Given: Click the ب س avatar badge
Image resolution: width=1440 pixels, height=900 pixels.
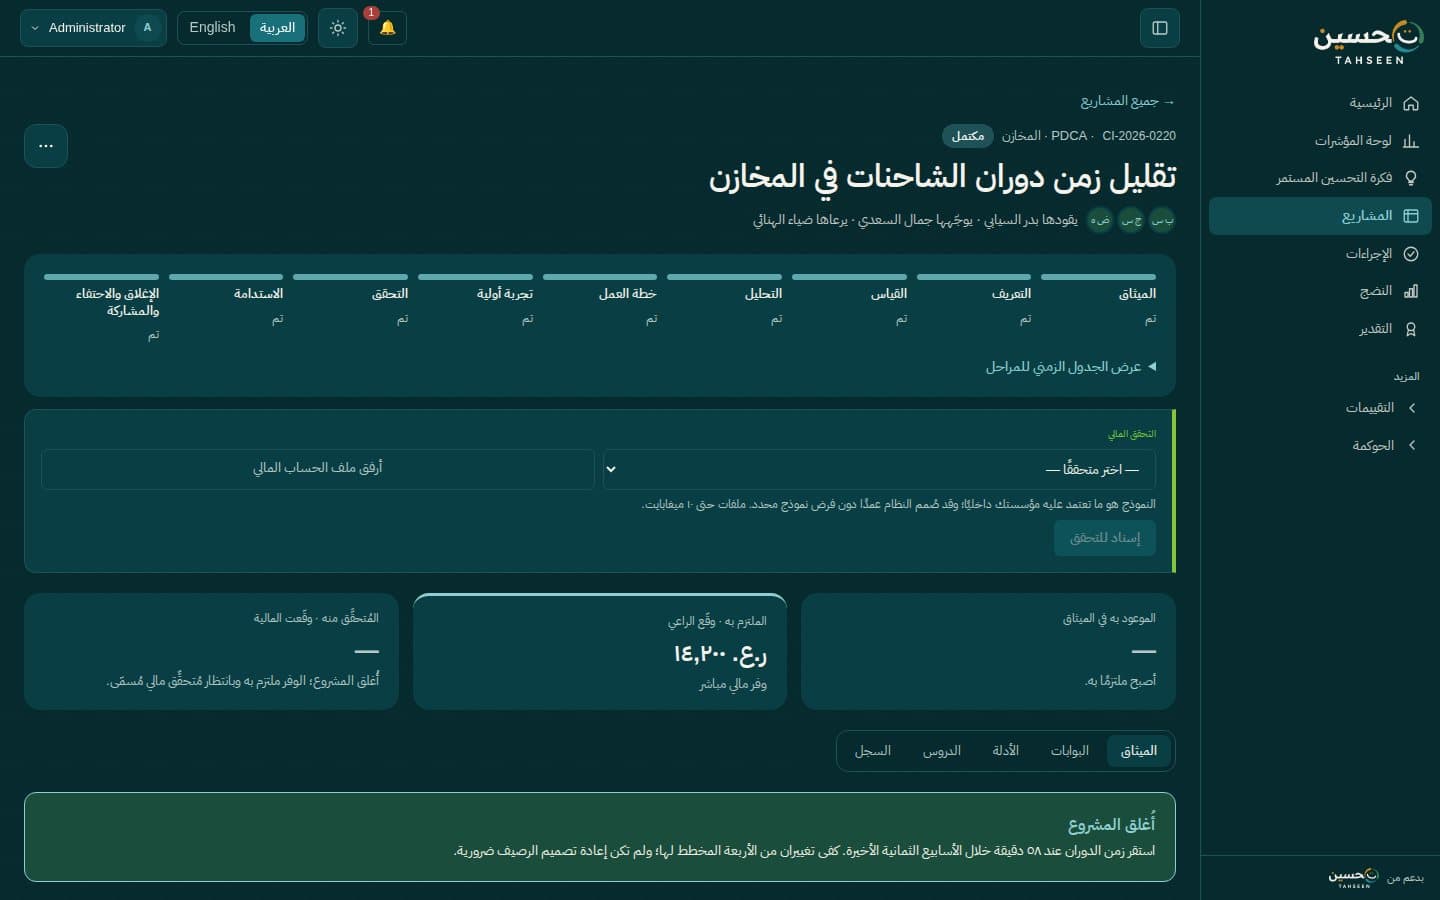Looking at the screenshot, I should [1162, 220].
